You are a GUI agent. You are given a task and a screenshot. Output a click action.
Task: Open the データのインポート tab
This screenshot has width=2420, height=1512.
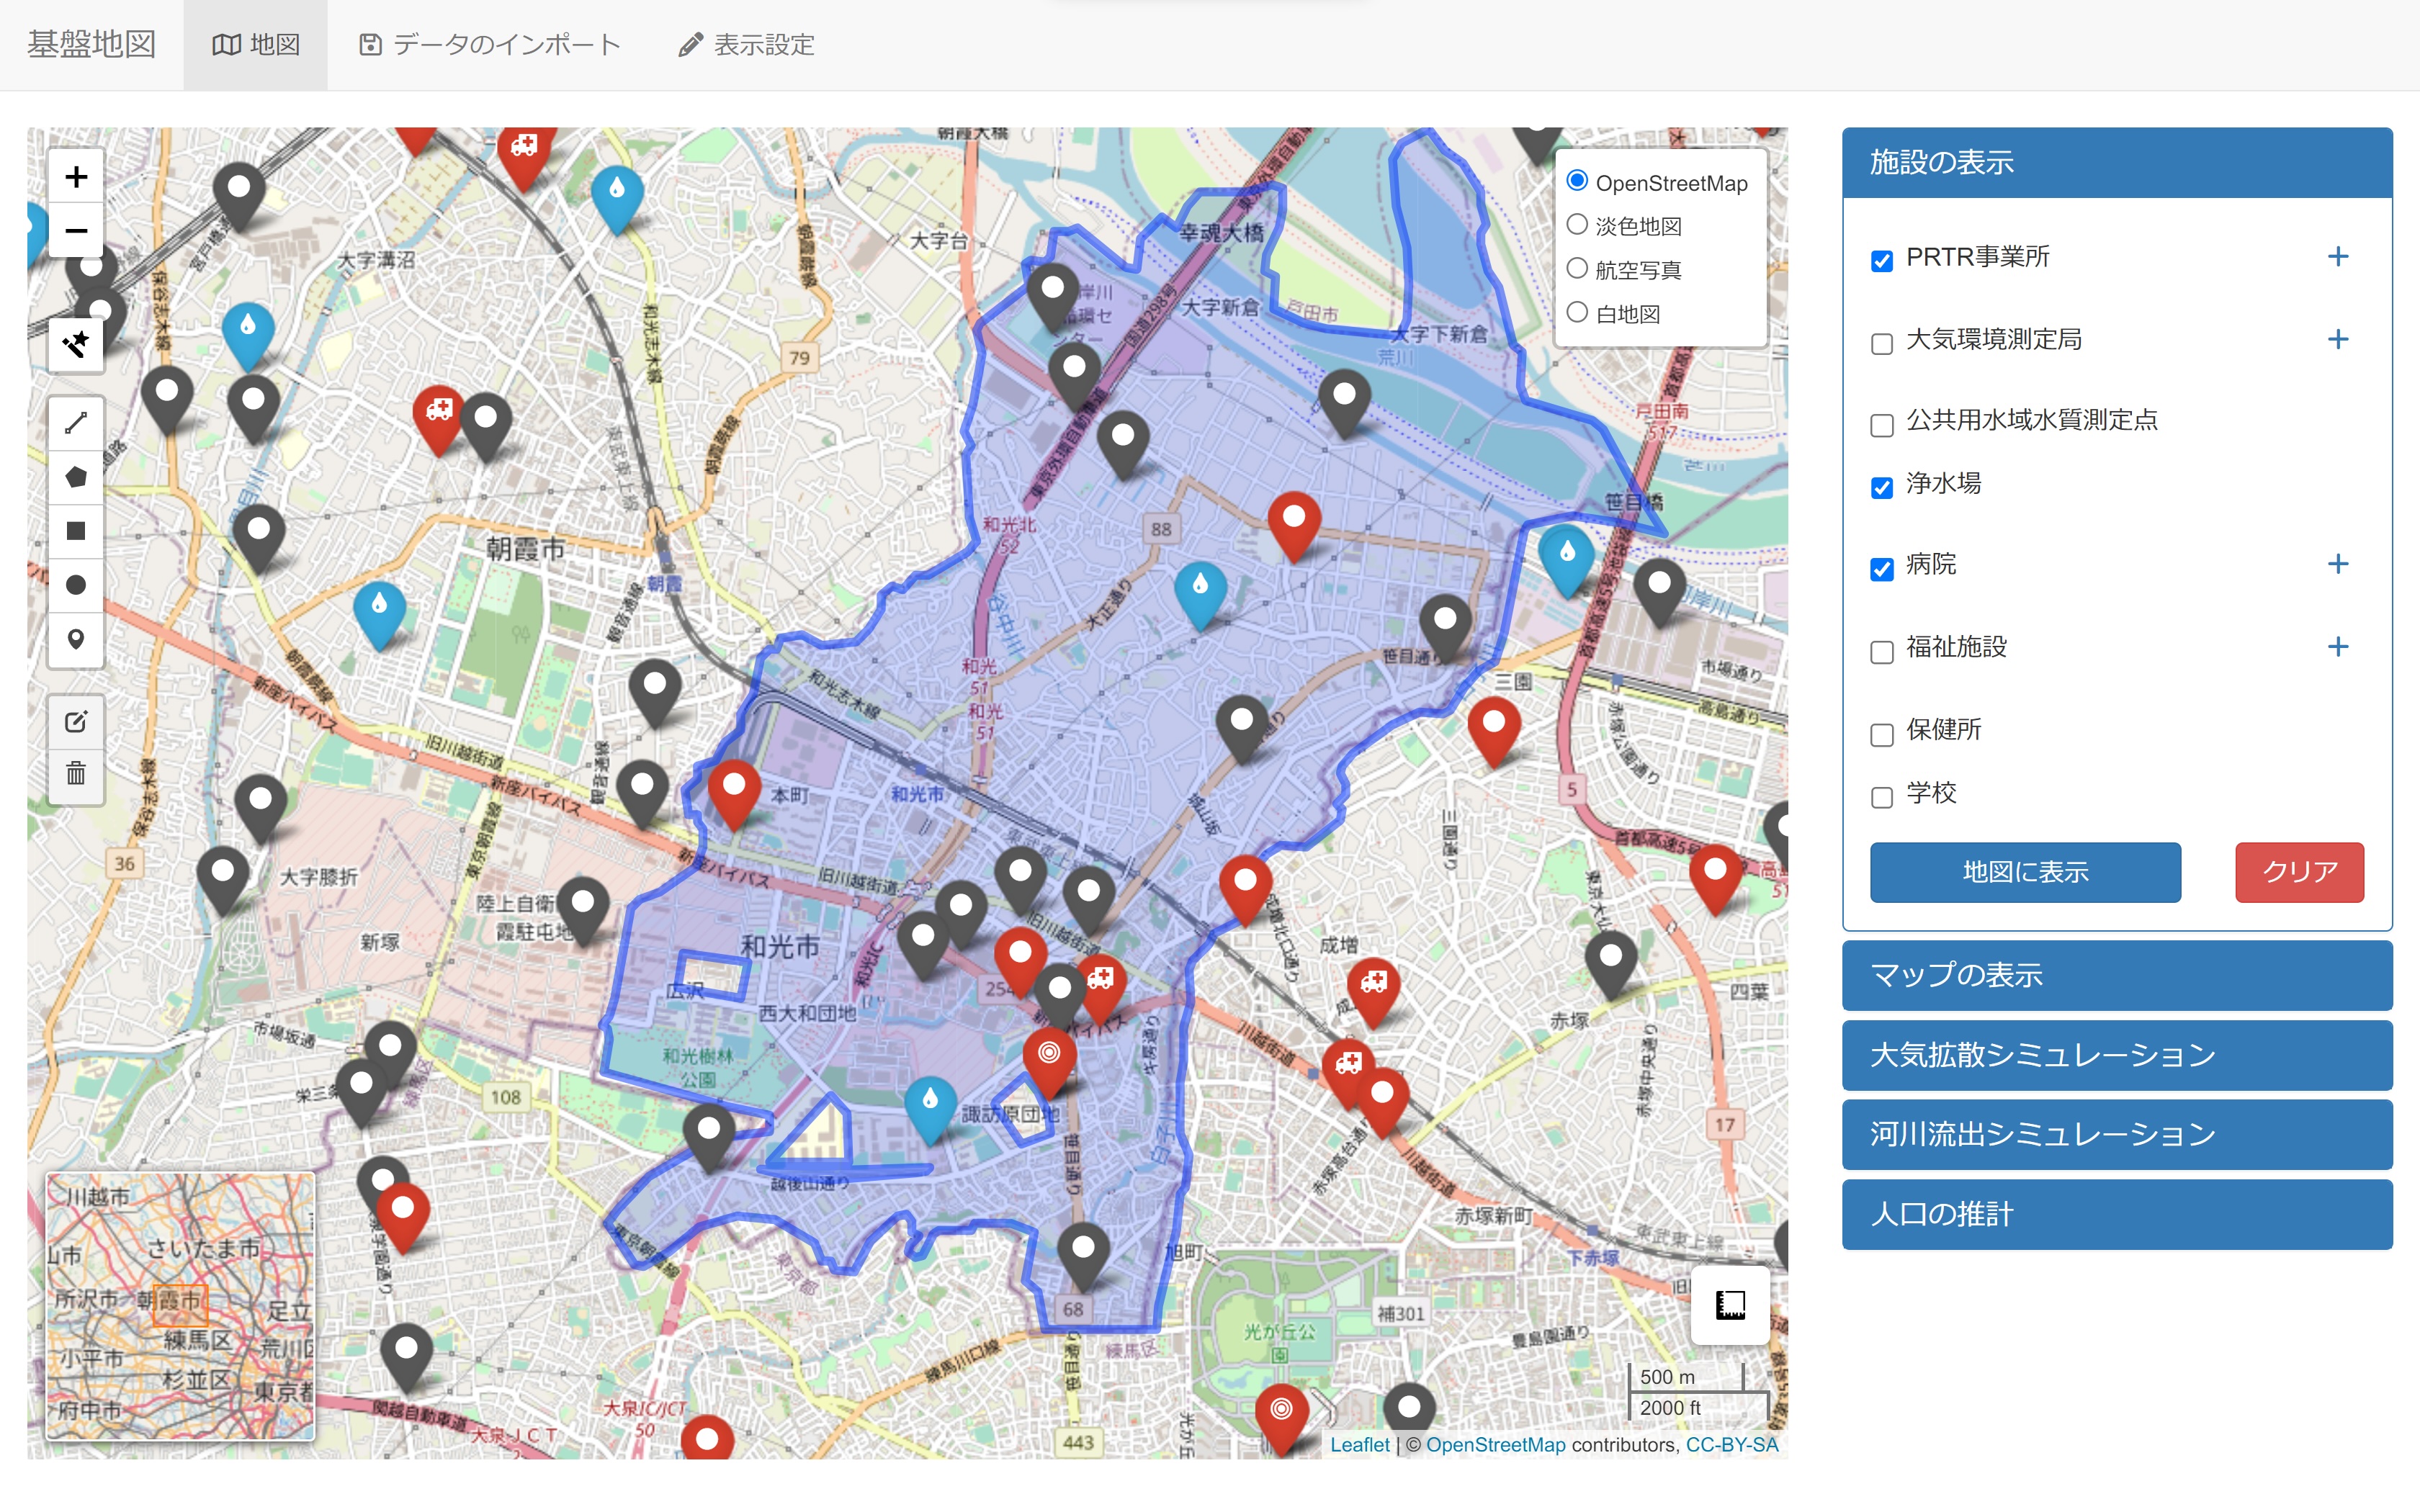(490, 45)
